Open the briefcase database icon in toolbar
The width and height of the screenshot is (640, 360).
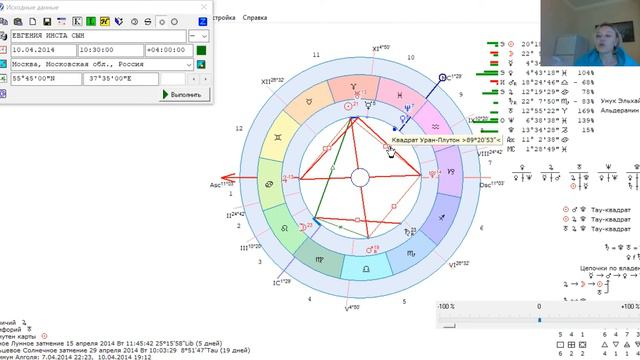coord(18,22)
